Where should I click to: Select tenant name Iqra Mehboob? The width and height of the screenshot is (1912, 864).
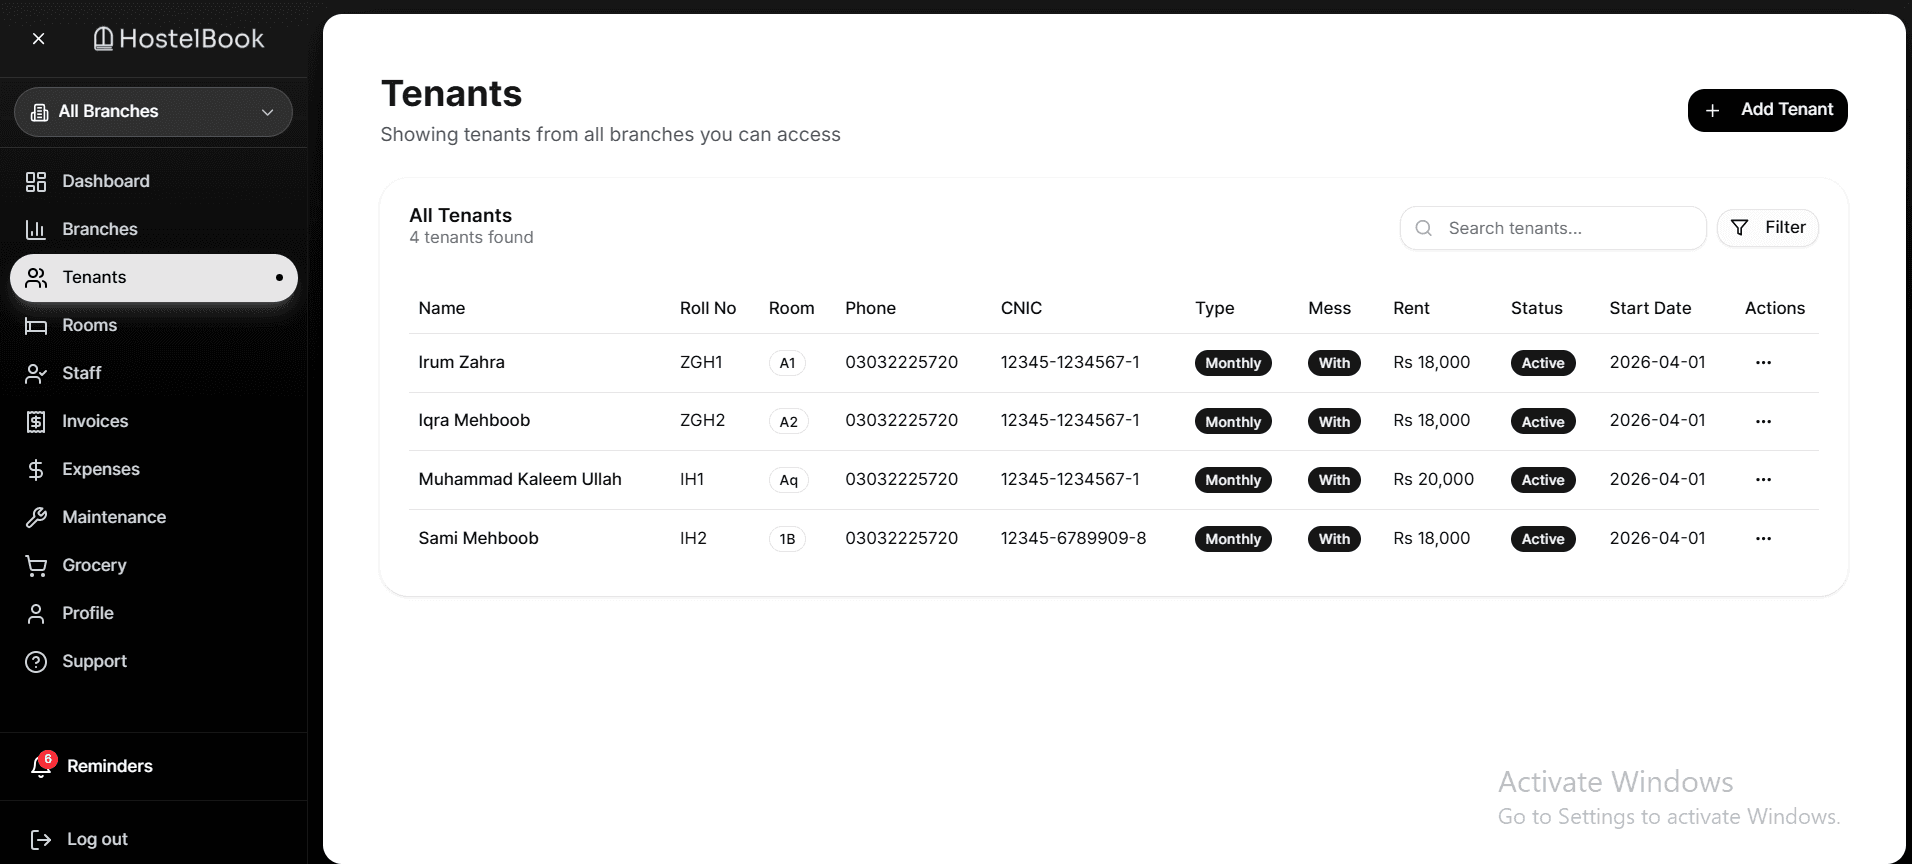474,420
